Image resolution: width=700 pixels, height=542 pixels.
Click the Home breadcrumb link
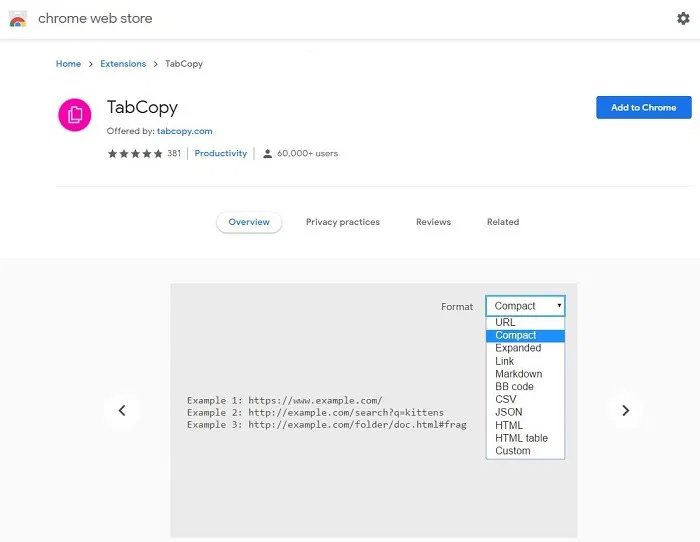pos(68,64)
